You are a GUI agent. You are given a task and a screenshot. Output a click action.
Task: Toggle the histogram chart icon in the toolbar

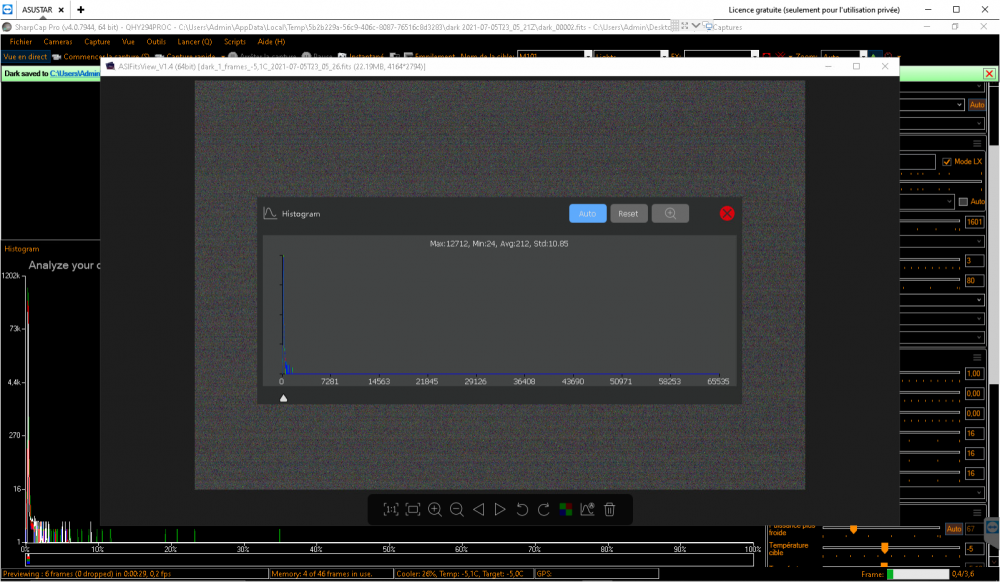(587, 509)
